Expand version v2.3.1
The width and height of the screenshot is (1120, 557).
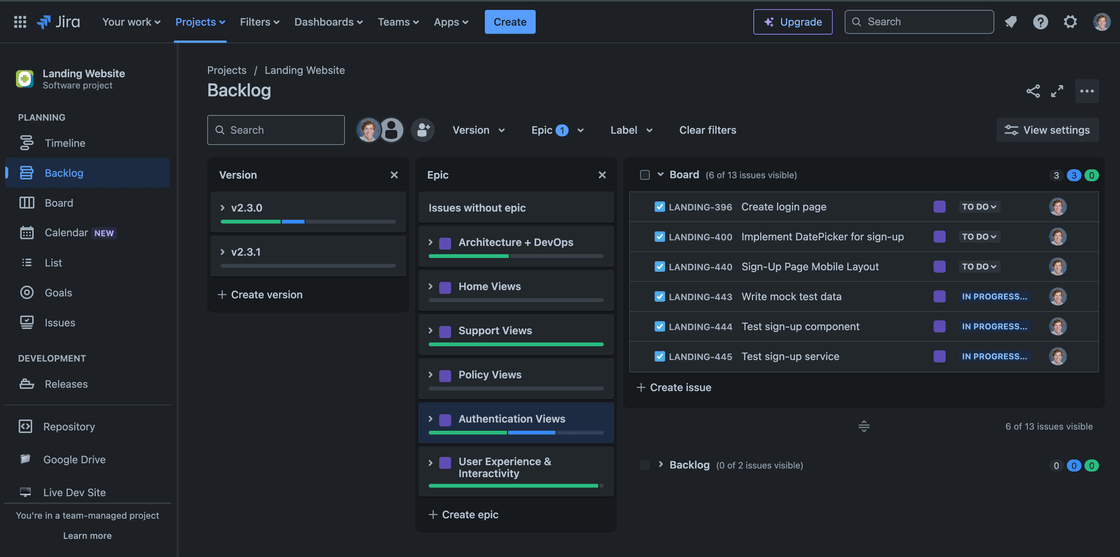coord(223,252)
